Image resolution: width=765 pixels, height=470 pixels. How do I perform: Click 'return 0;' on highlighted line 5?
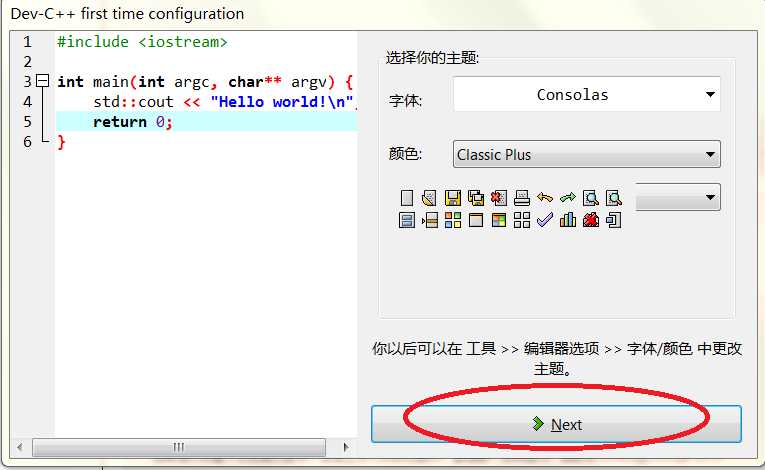[133, 122]
